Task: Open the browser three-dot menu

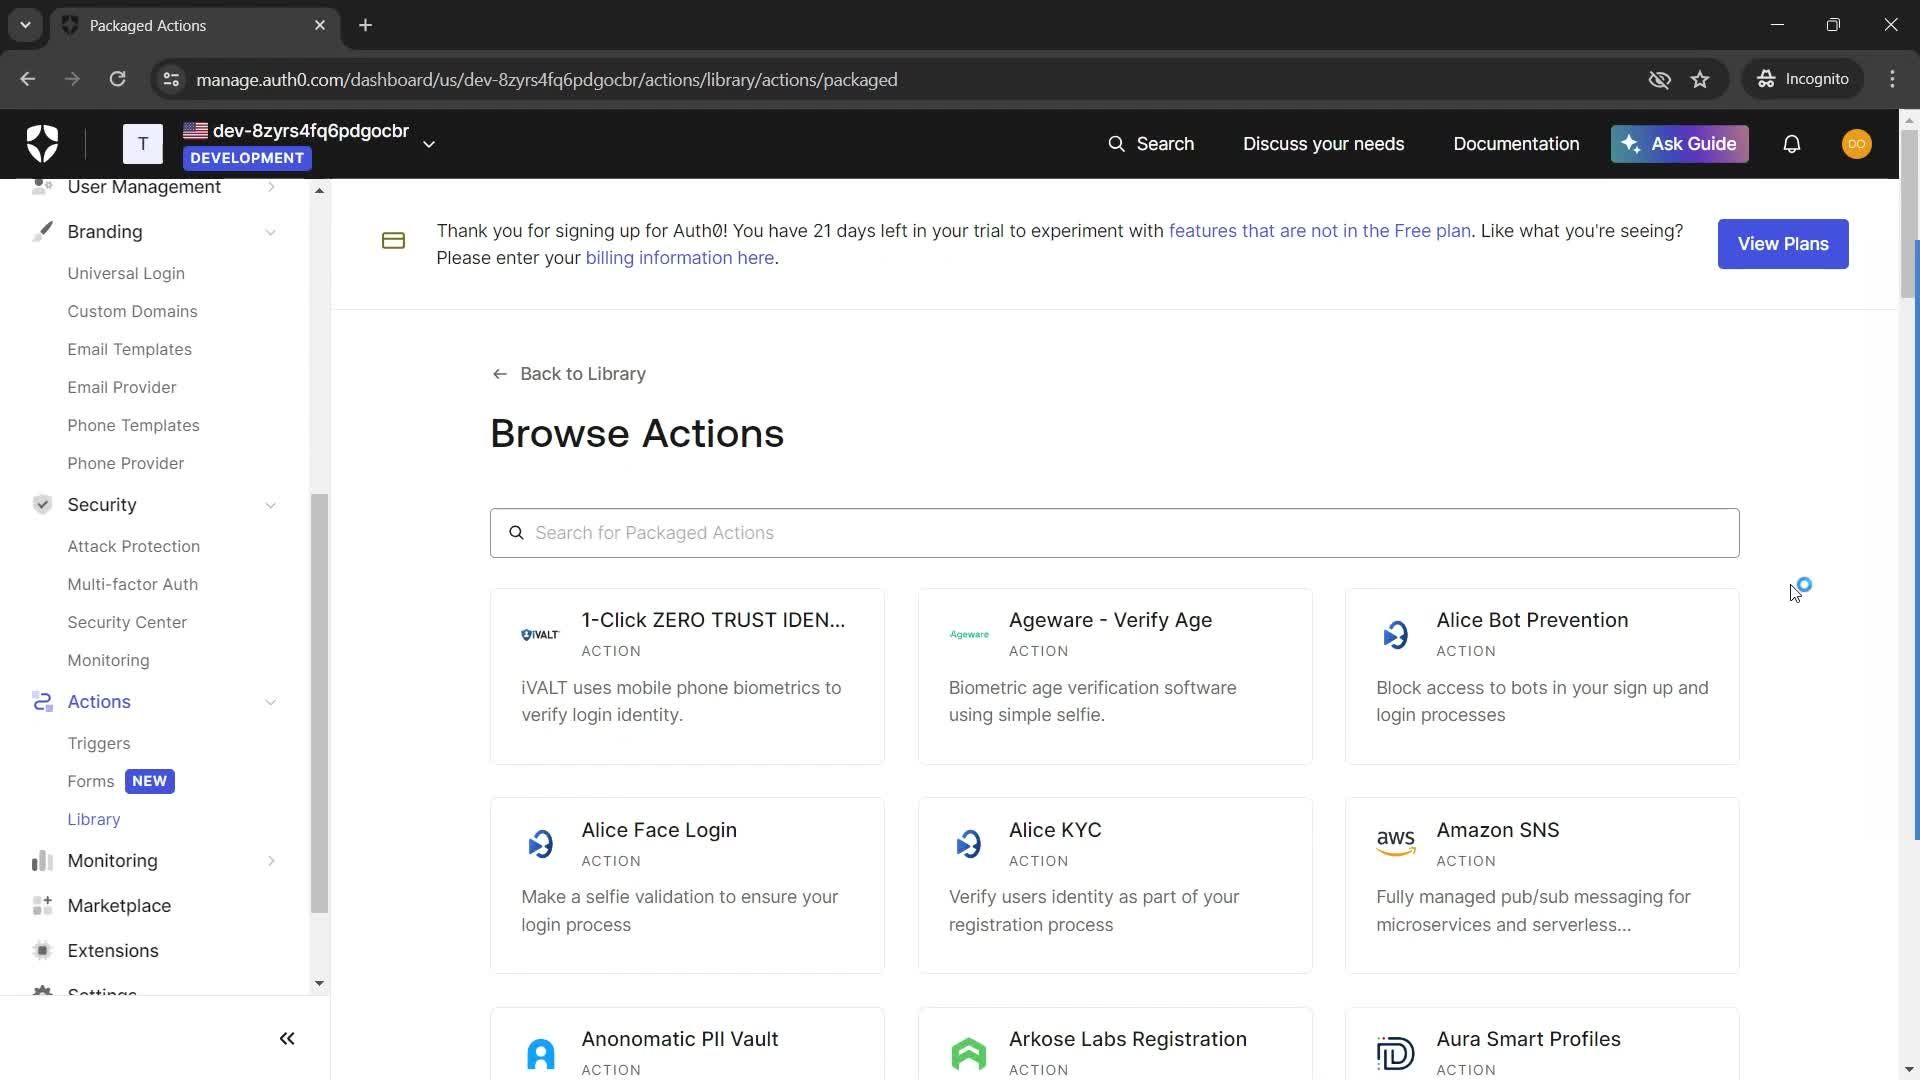Action: (x=1892, y=79)
